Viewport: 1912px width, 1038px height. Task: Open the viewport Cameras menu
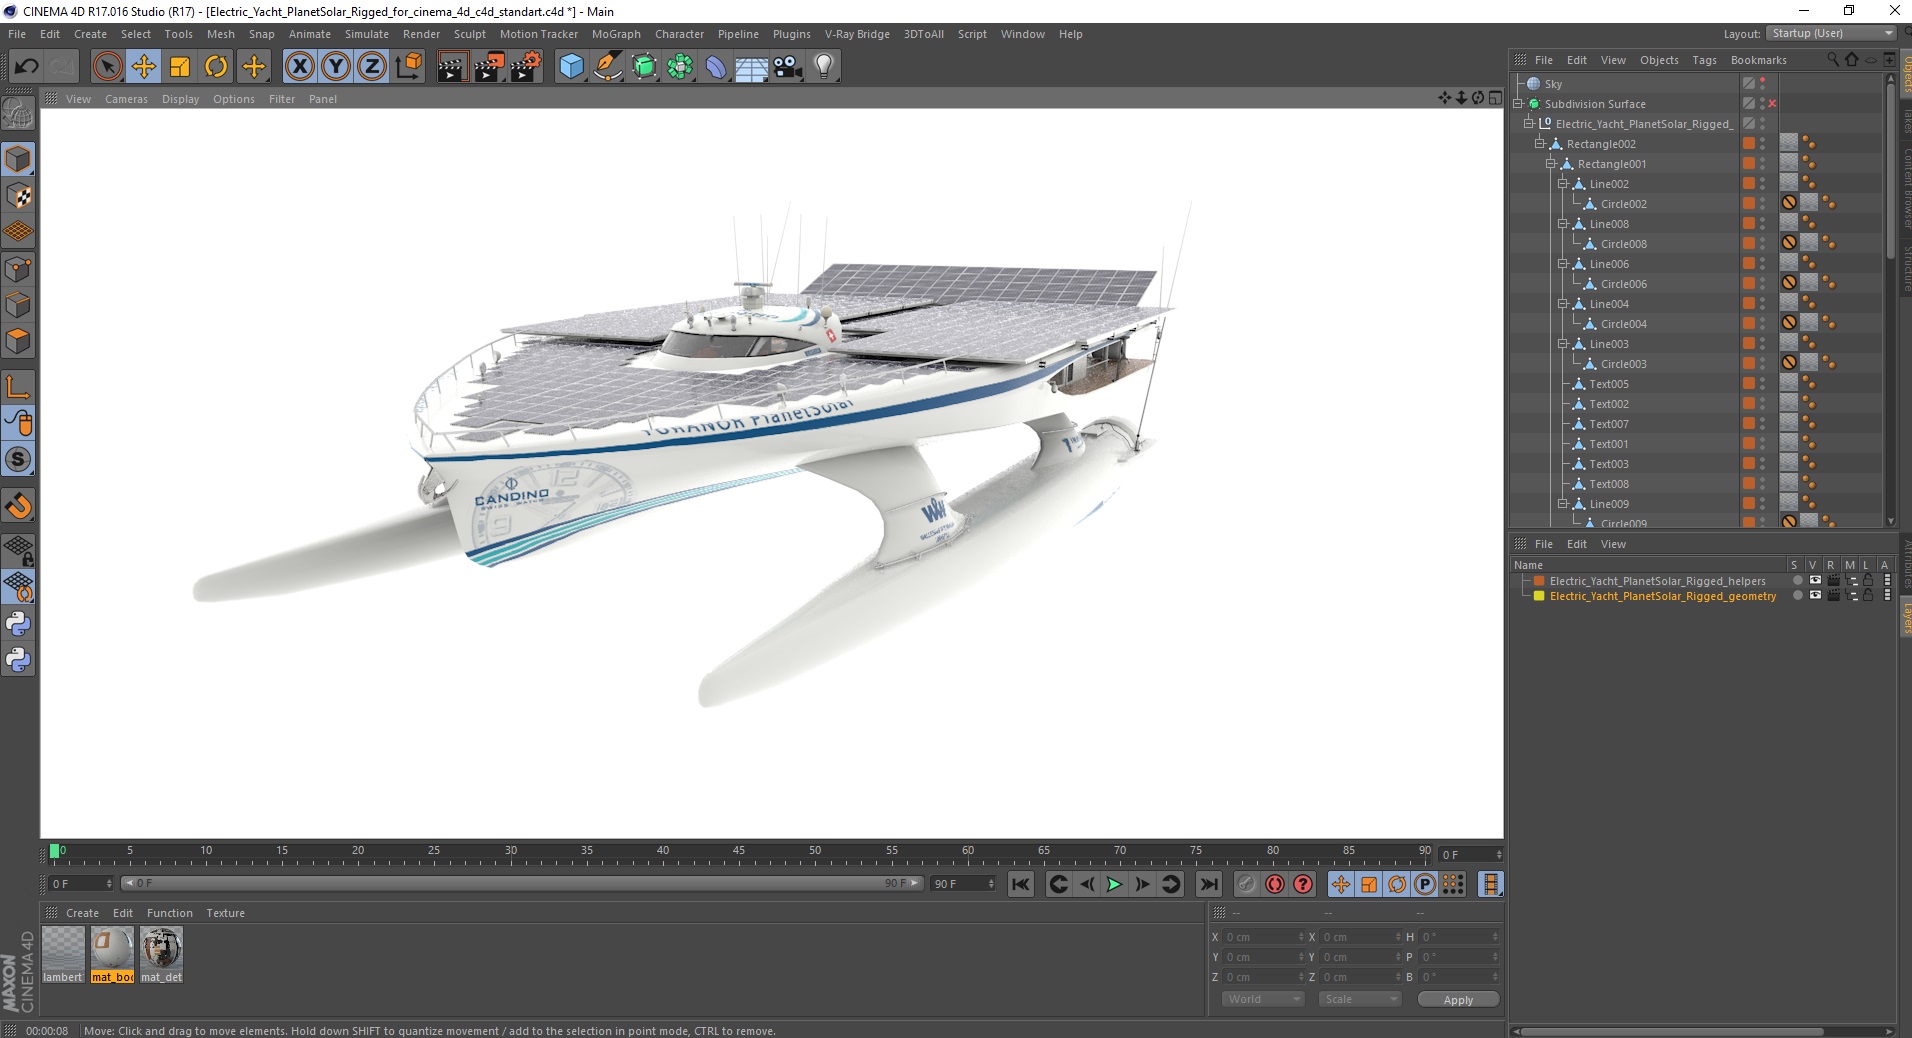126,99
